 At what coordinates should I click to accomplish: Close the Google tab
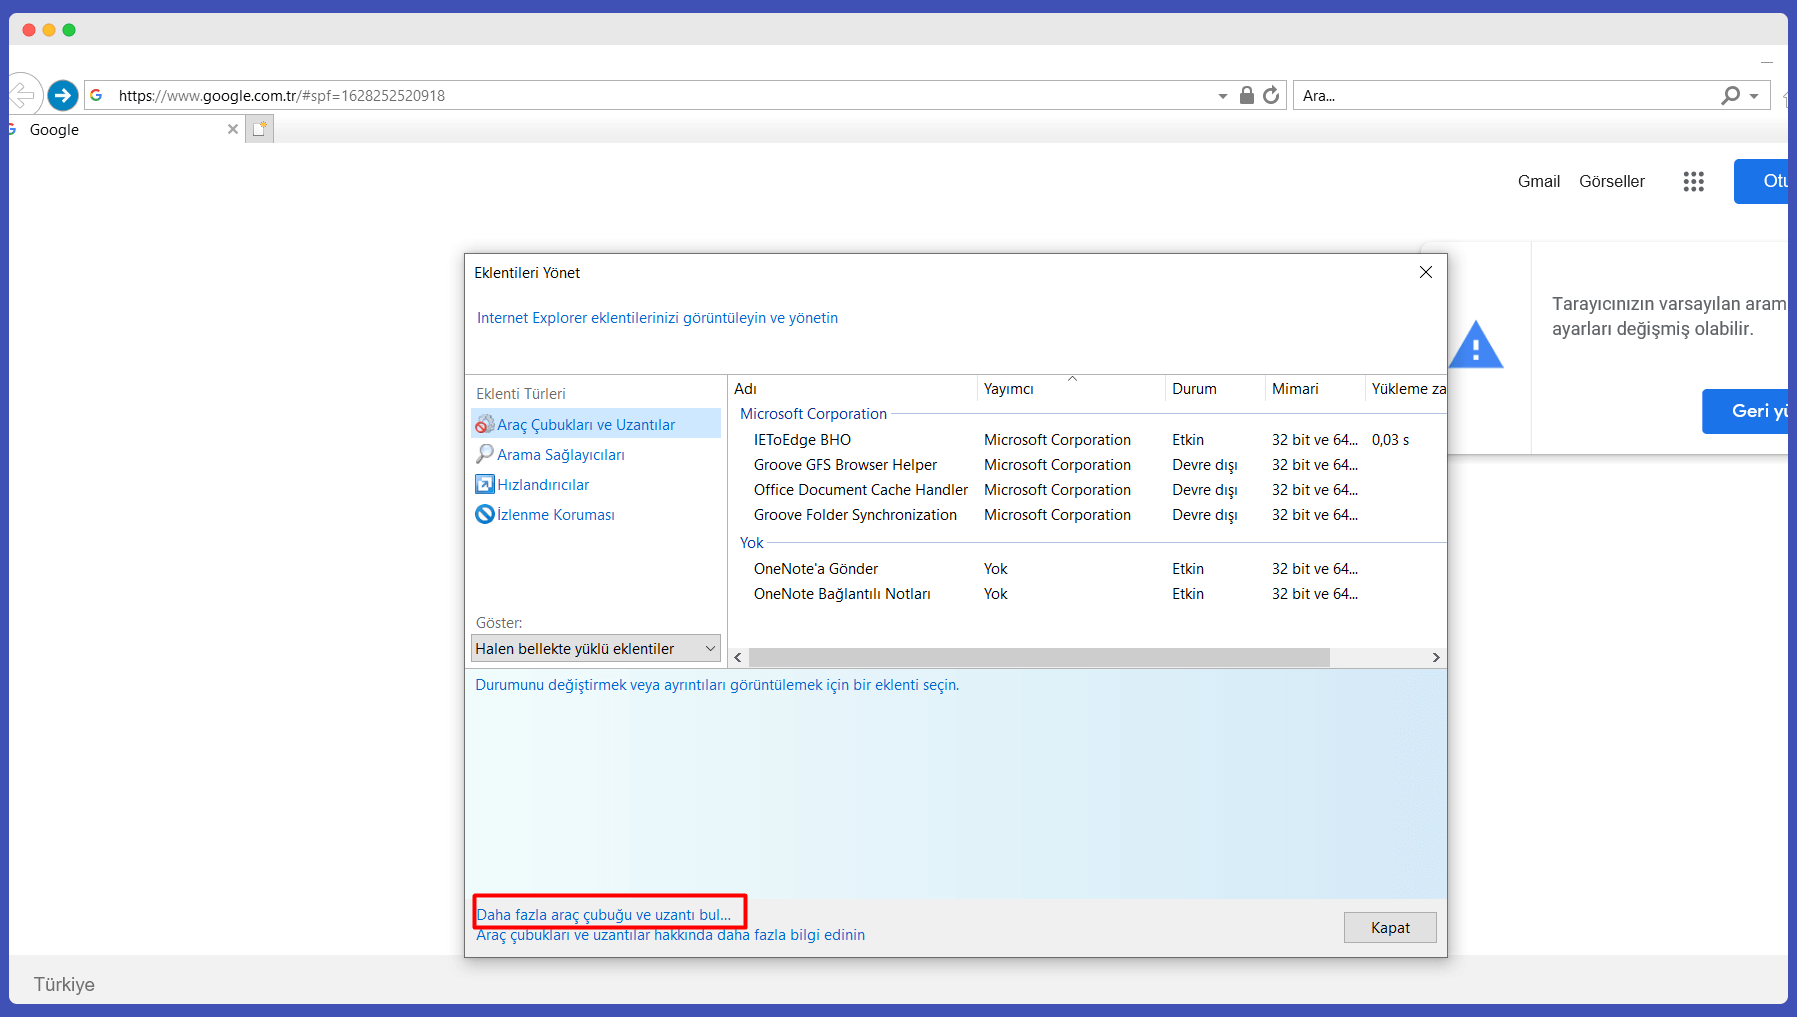[x=233, y=129]
